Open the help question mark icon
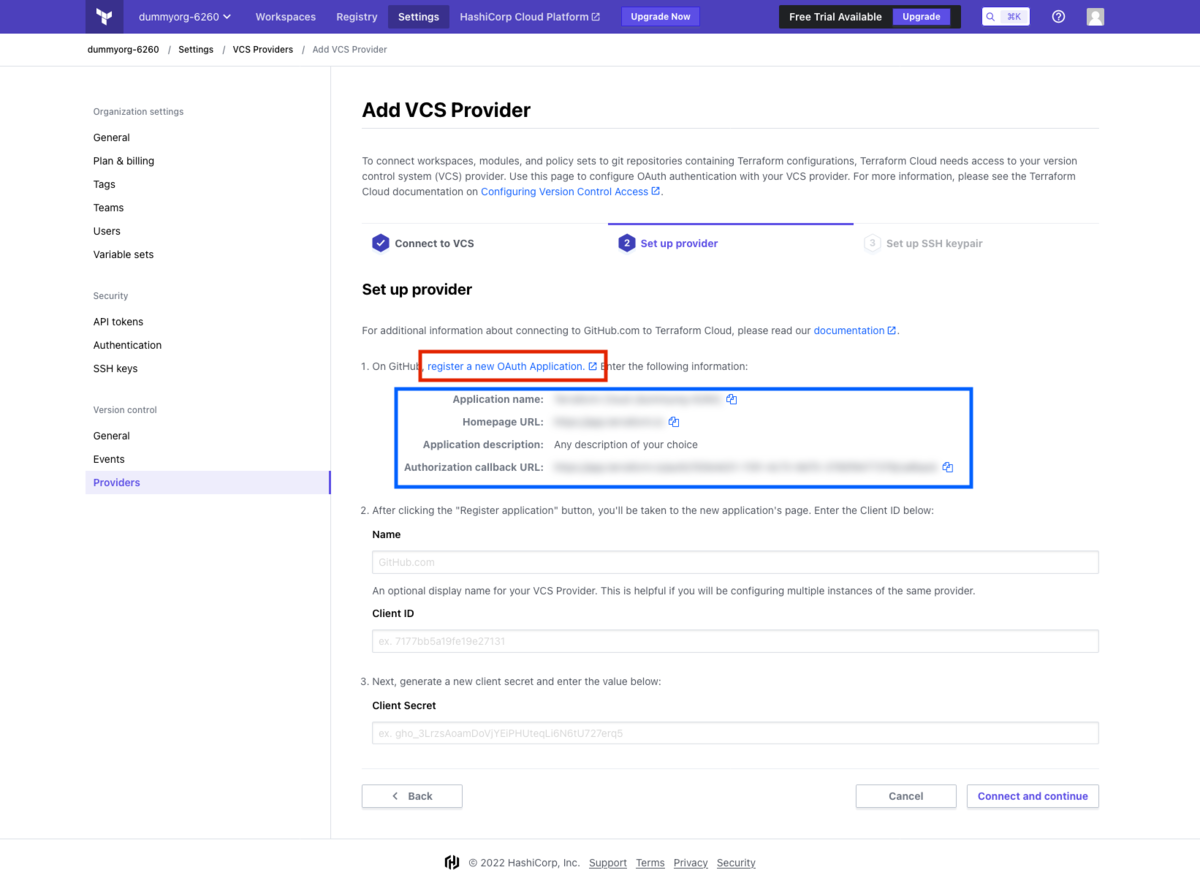The height and width of the screenshot is (870, 1200). (x=1059, y=17)
